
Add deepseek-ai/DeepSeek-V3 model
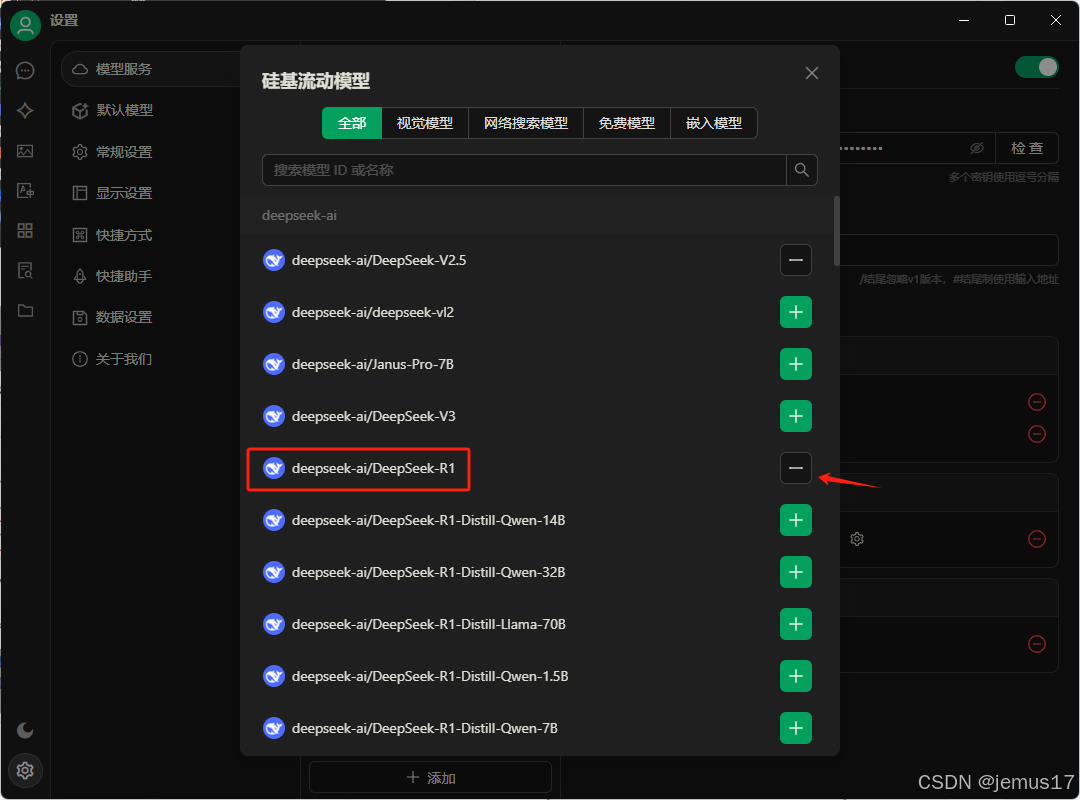tap(796, 416)
